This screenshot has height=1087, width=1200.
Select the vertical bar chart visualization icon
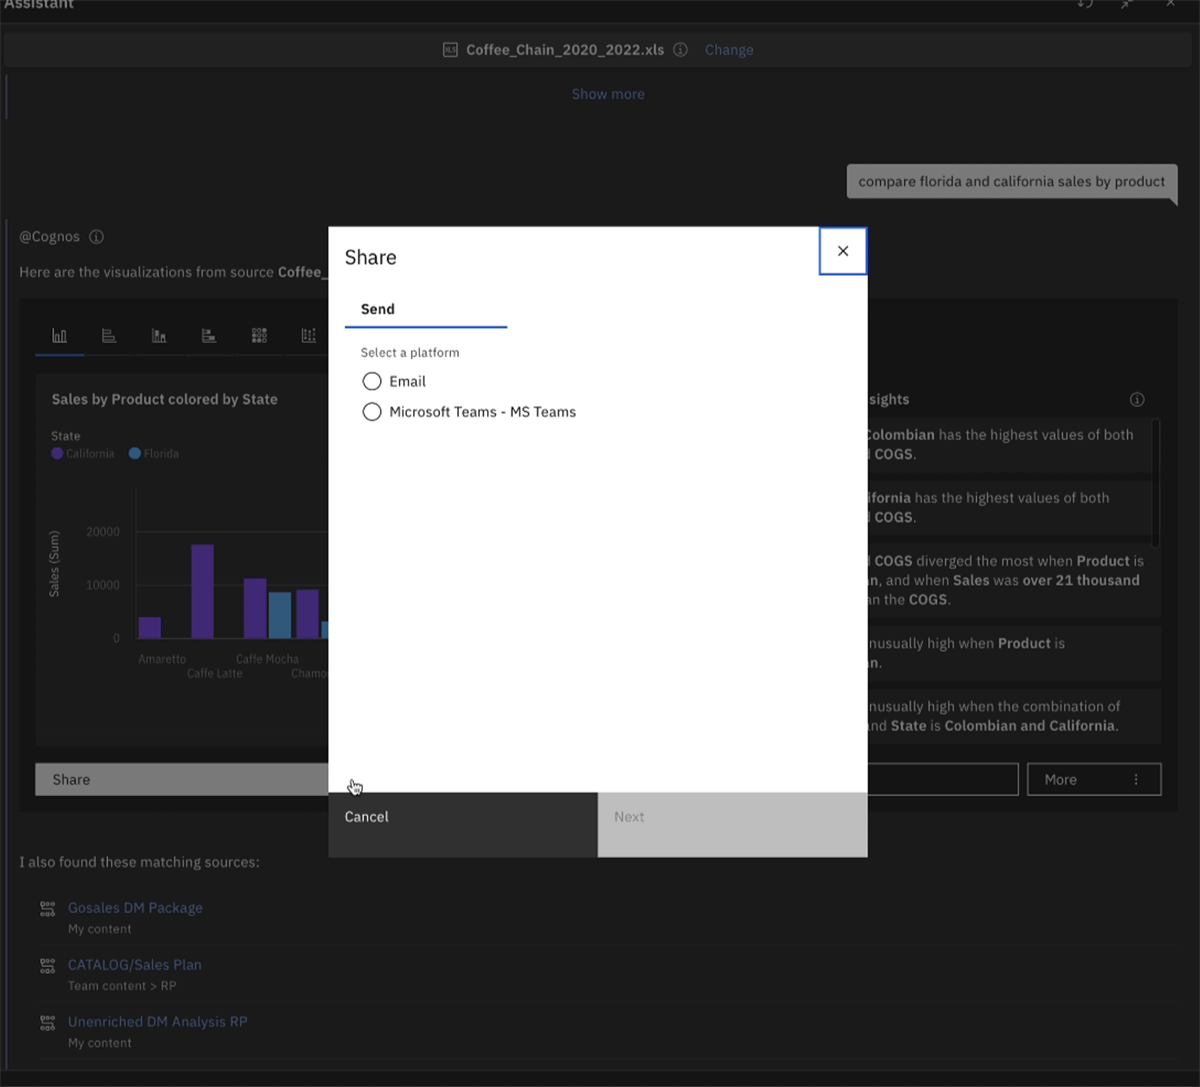click(59, 335)
